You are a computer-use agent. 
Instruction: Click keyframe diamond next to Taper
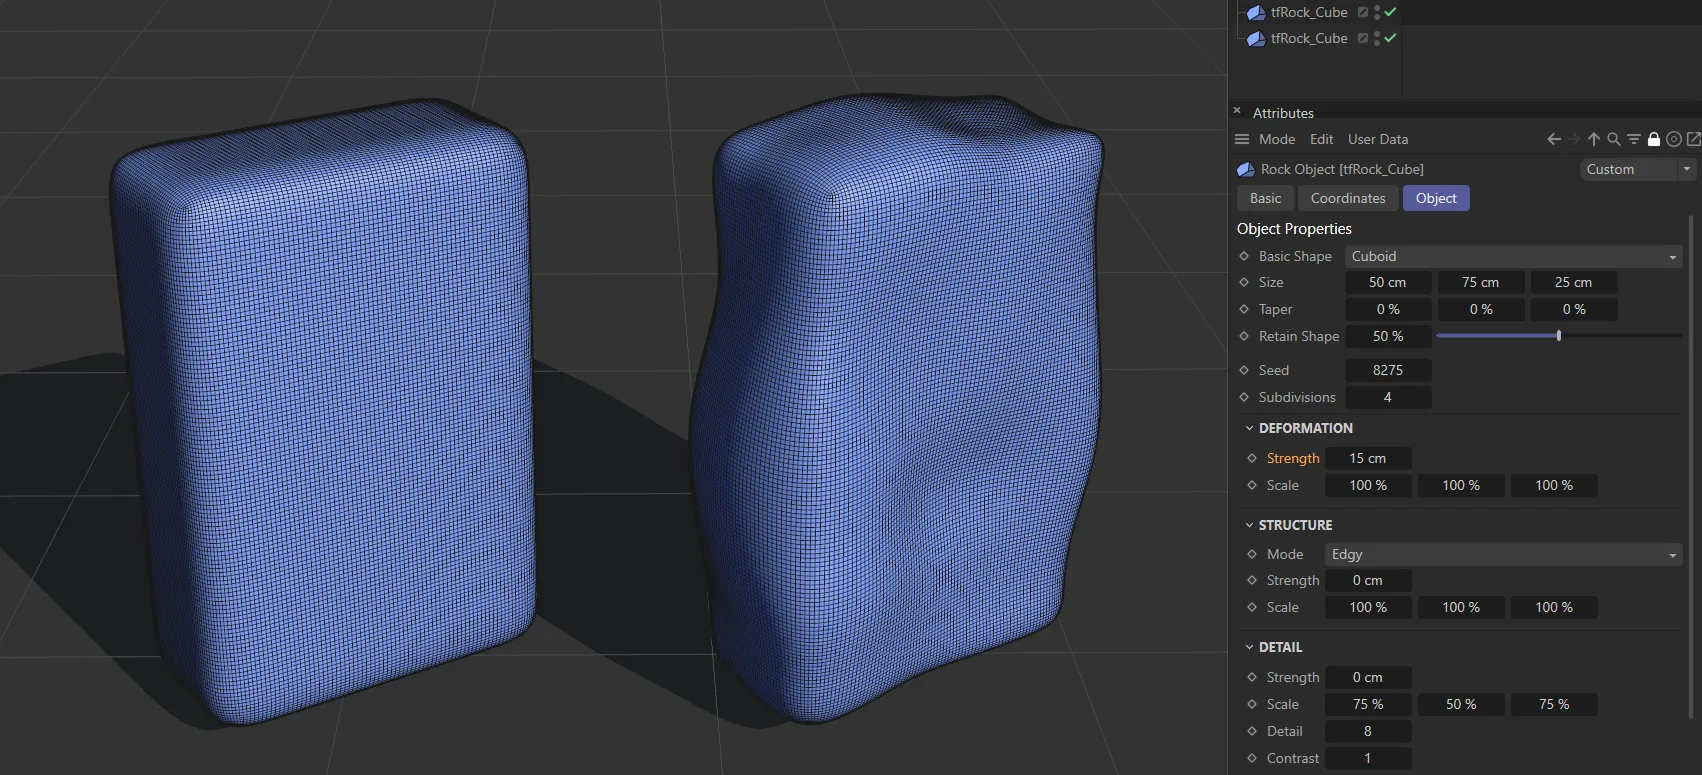coord(1244,310)
